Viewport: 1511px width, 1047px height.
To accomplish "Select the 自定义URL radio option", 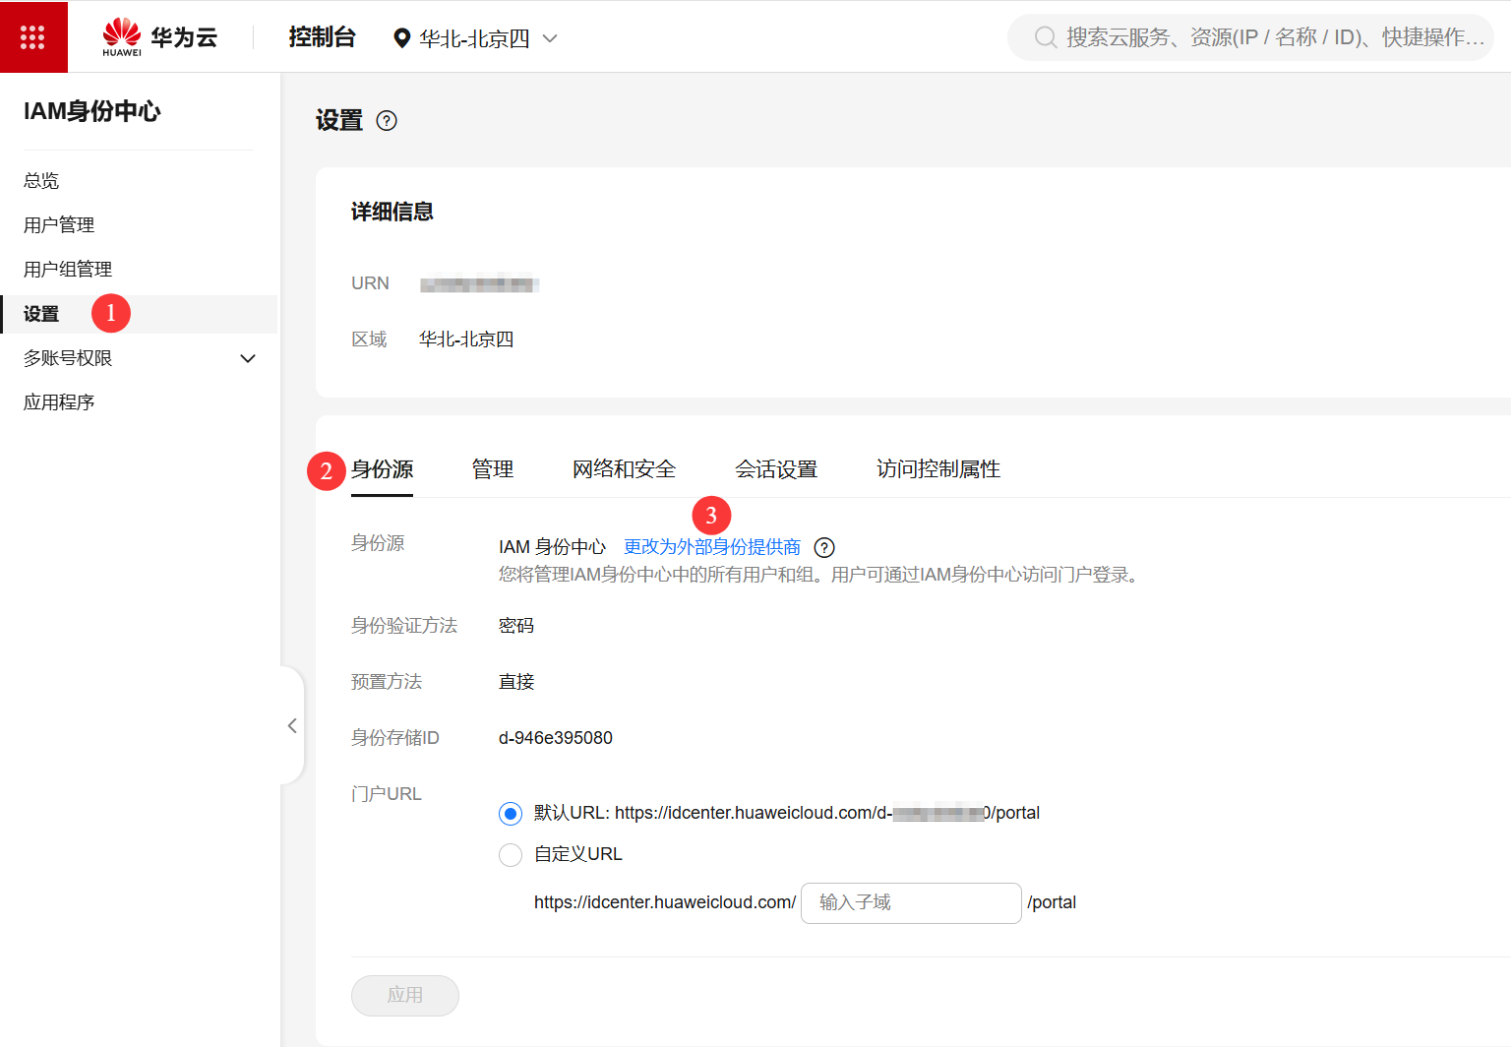I will coord(510,854).
